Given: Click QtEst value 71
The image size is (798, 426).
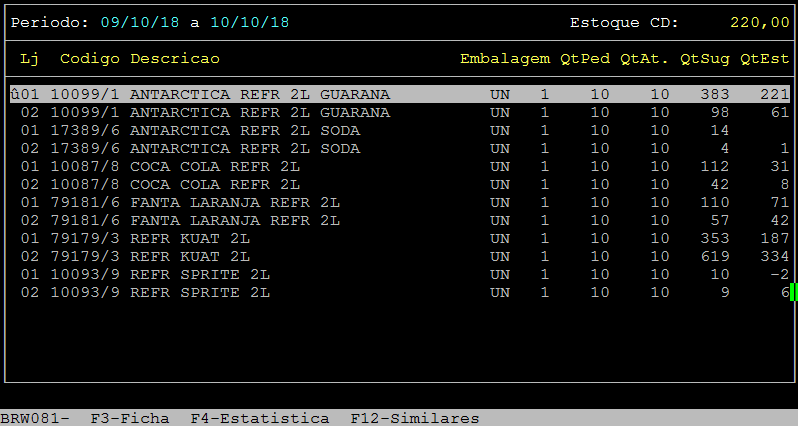Looking at the screenshot, I should 780,203.
